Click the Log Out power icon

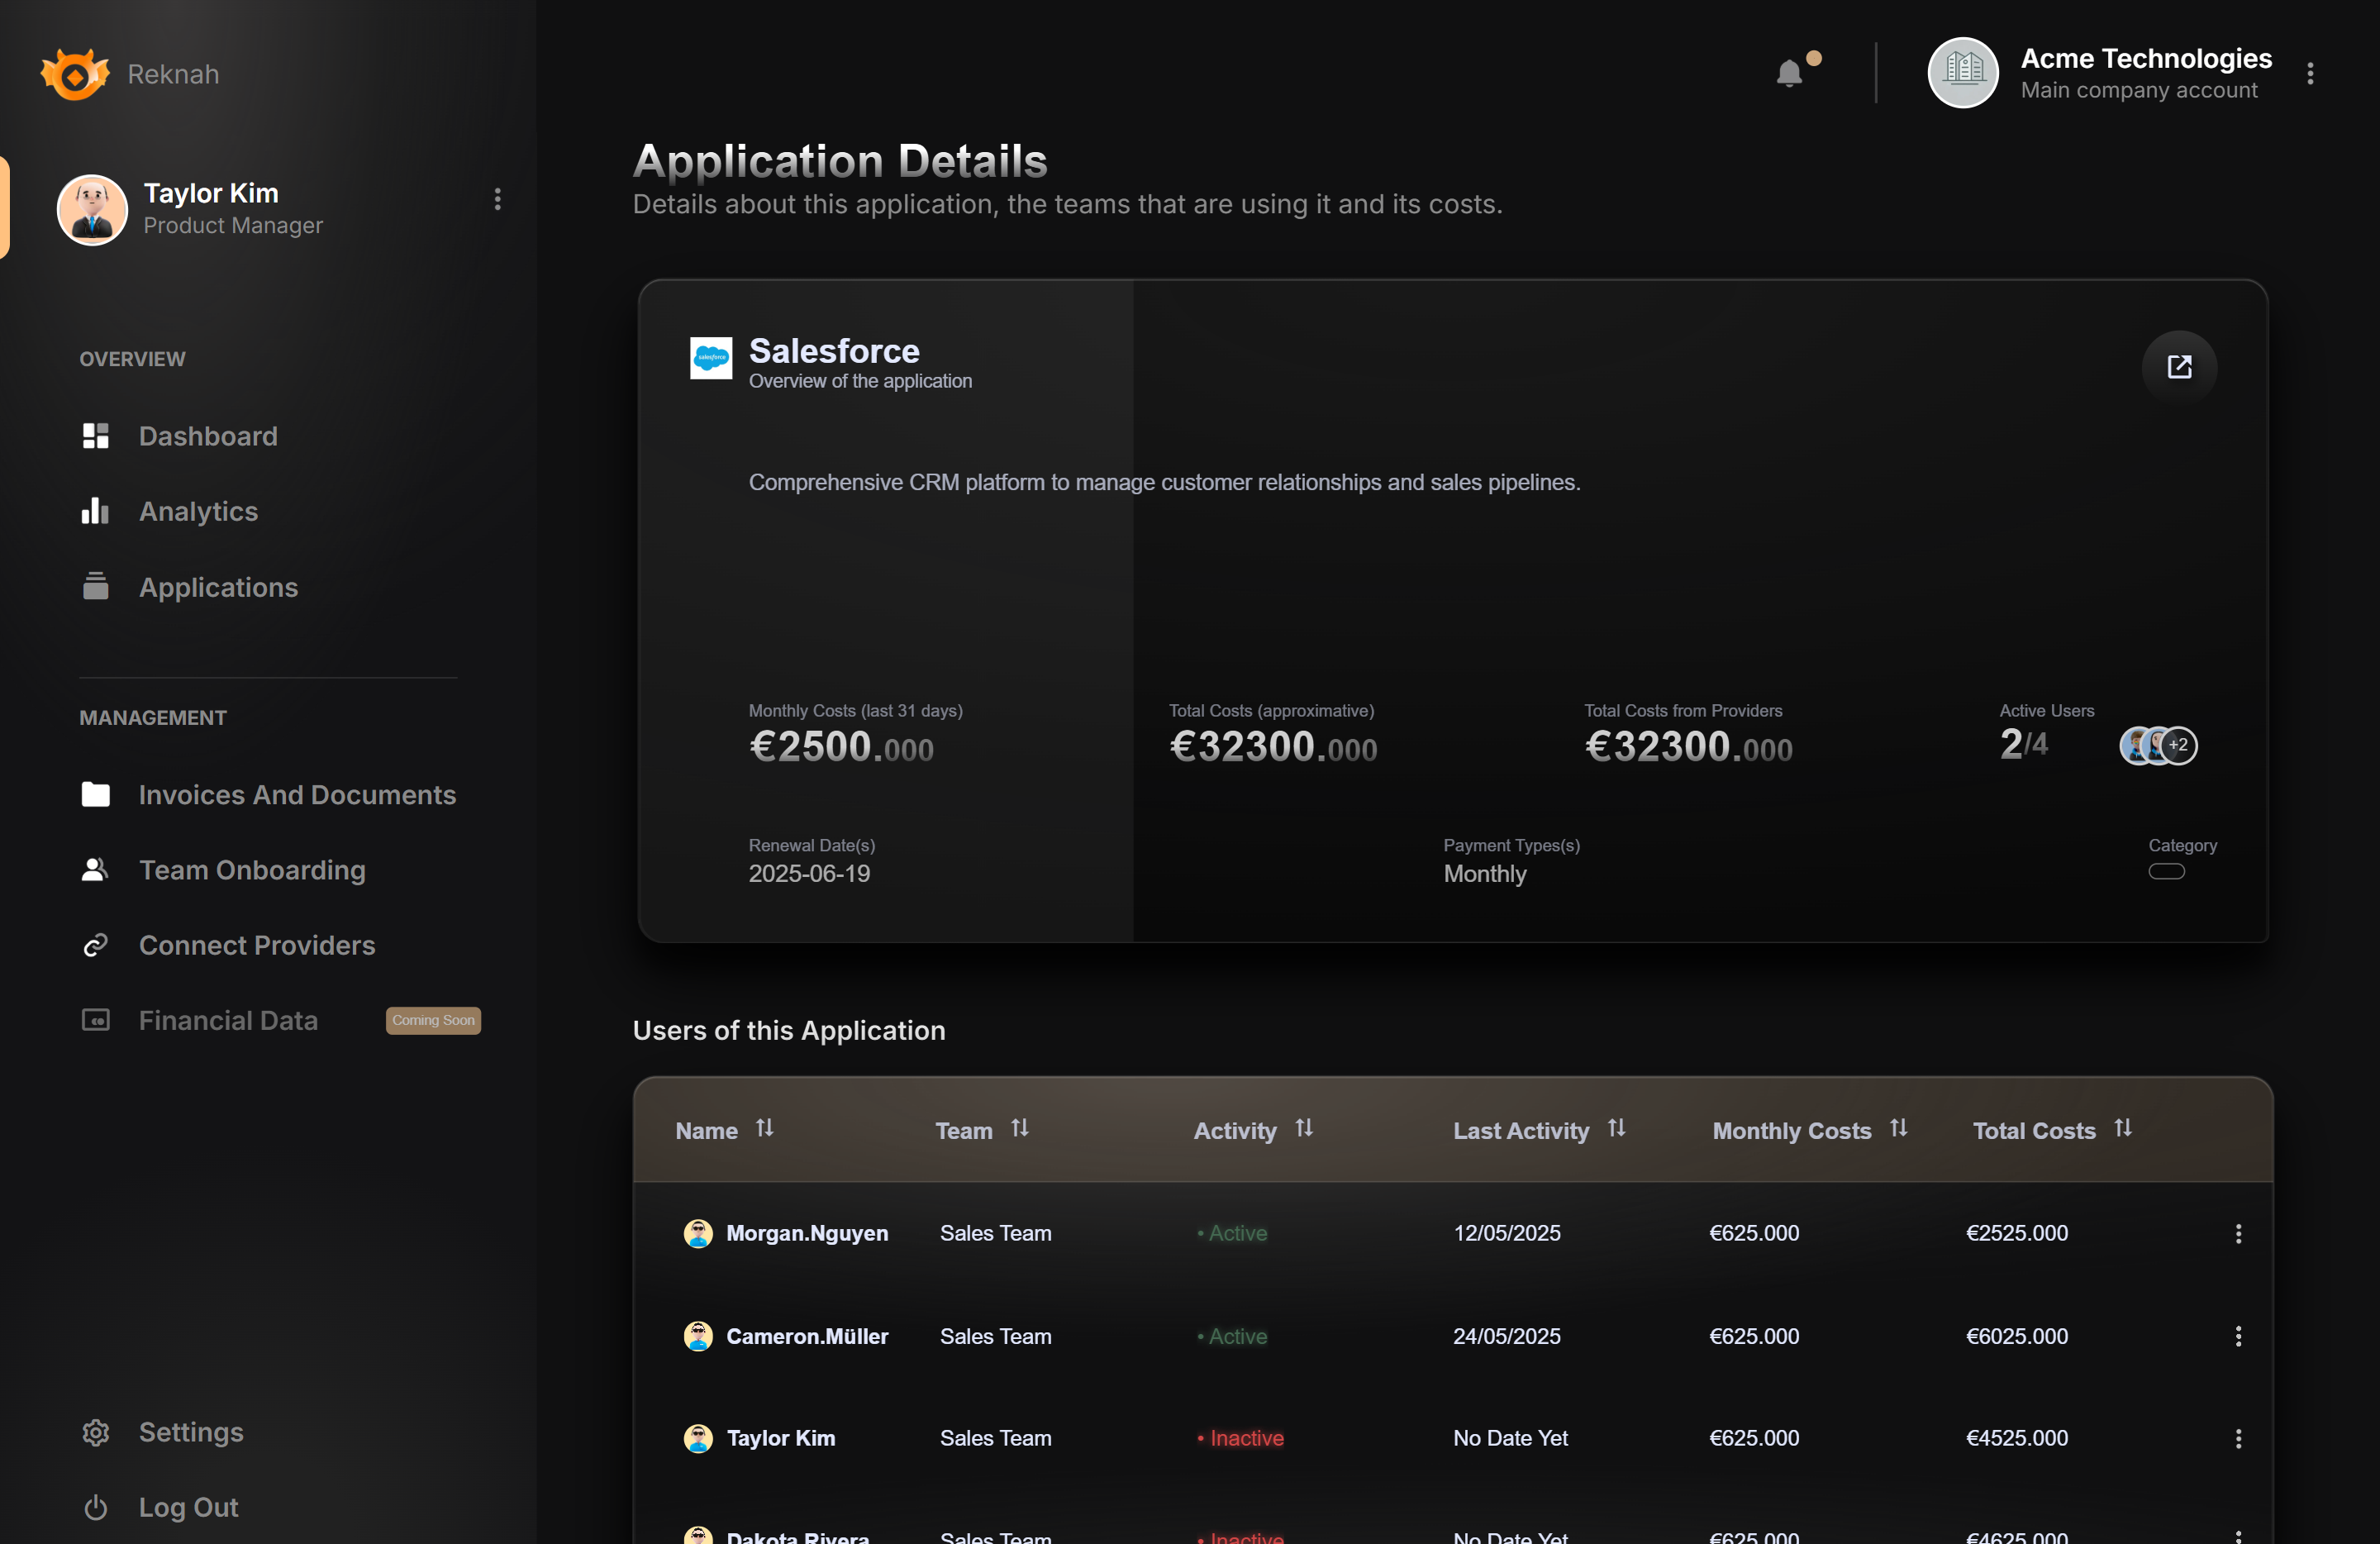tap(95, 1507)
